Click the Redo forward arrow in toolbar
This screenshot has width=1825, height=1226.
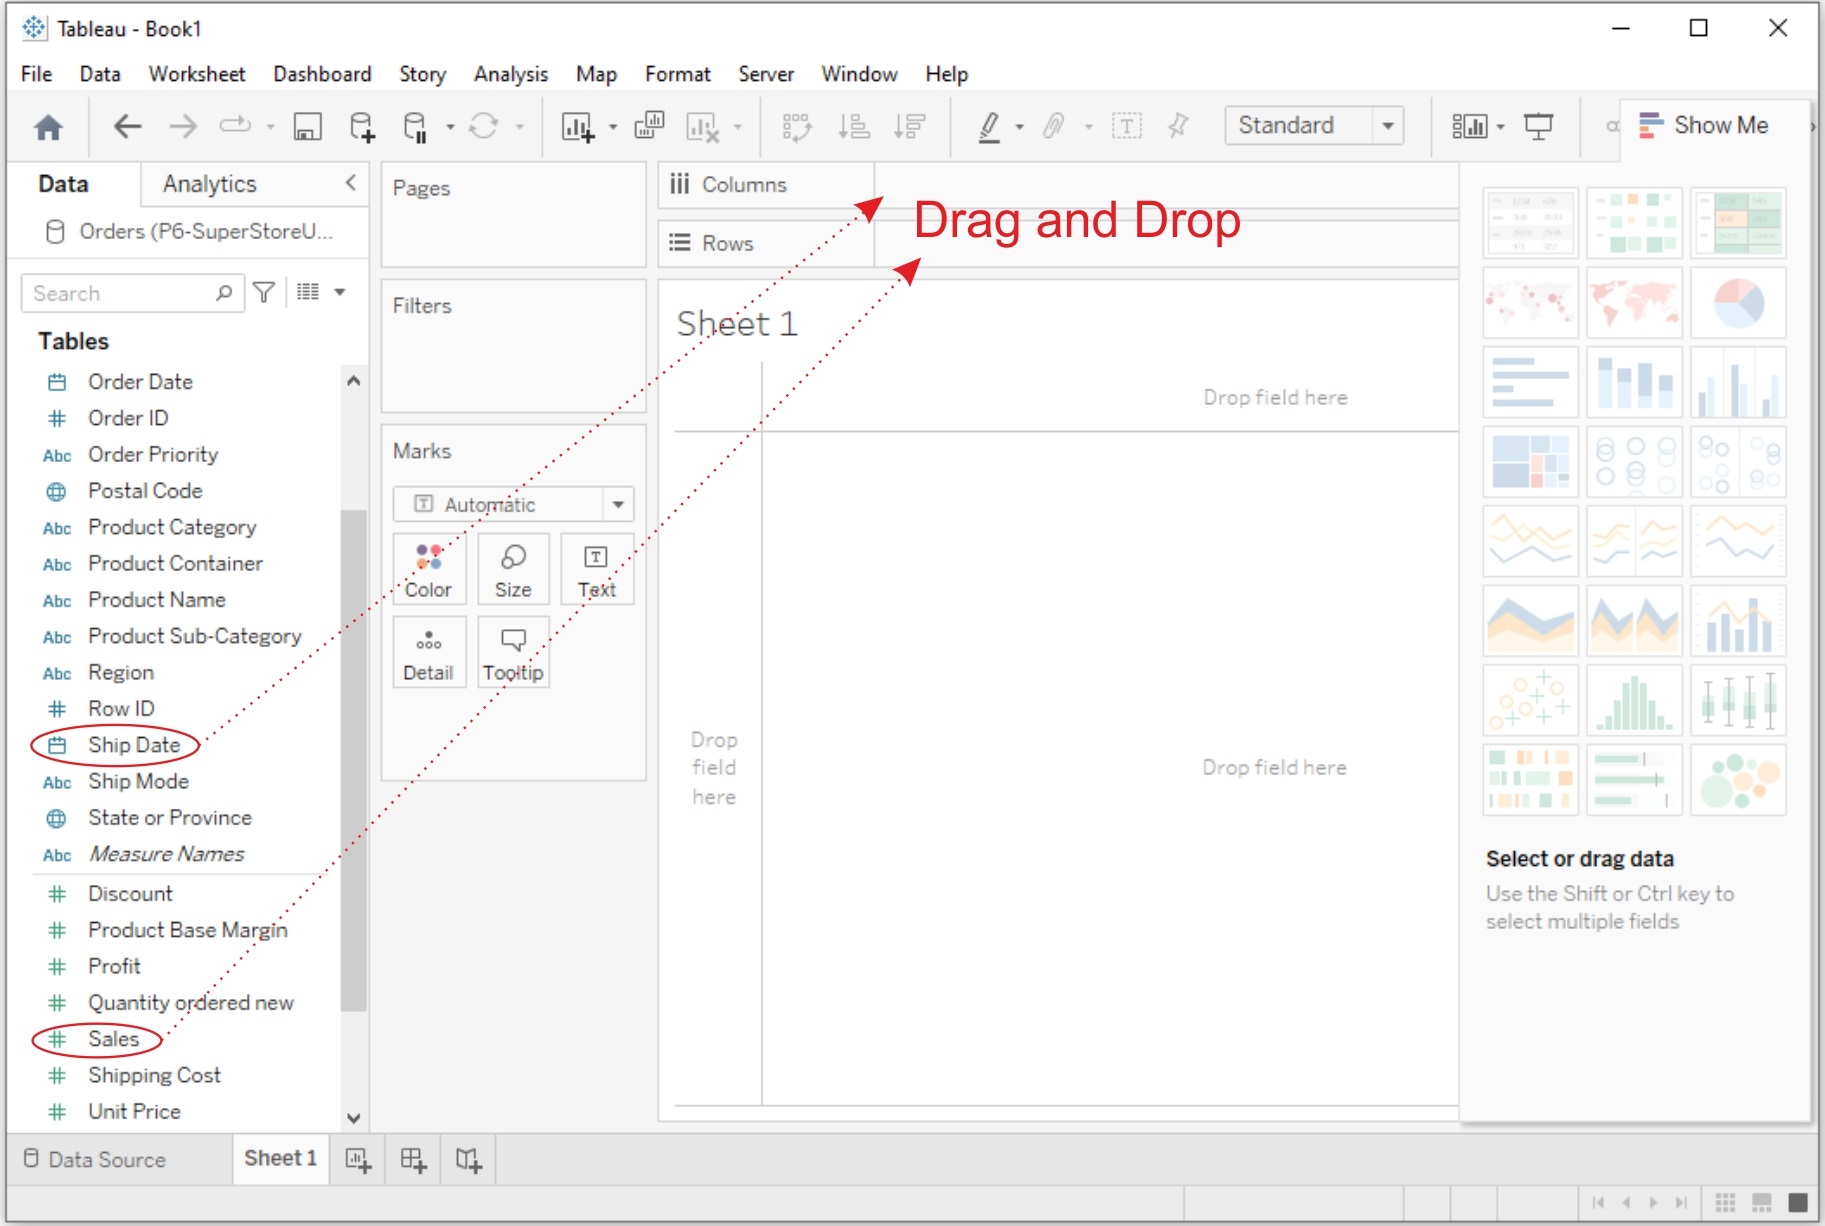[183, 126]
